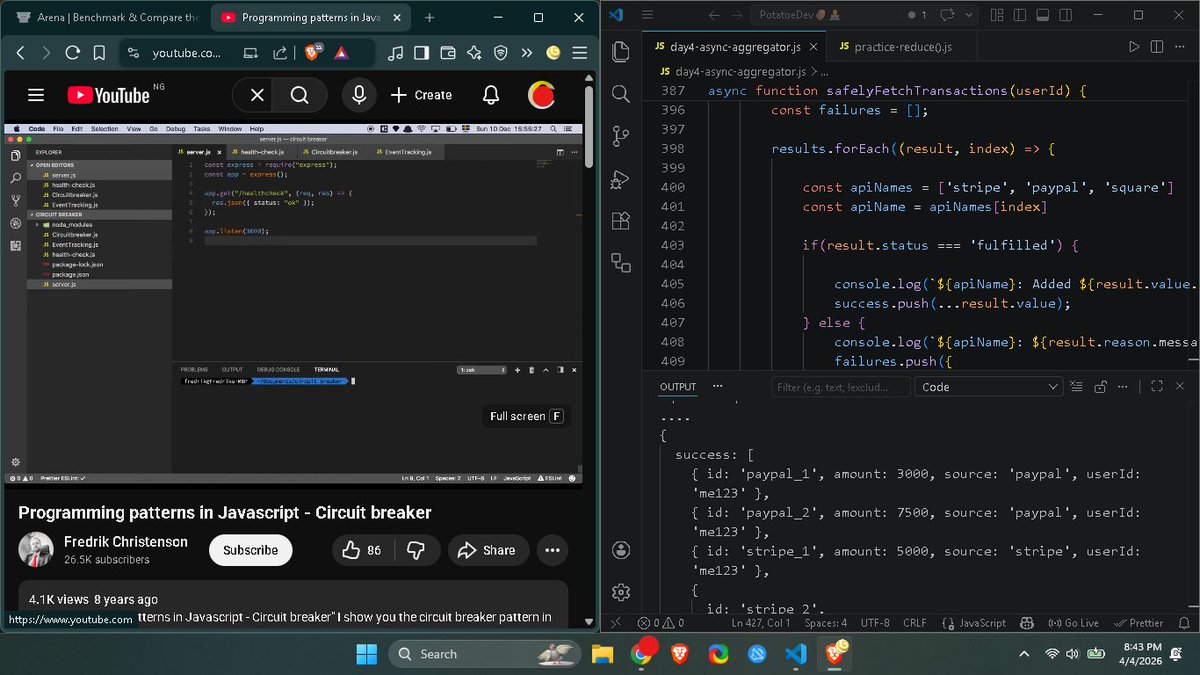1200x675 pixels.
Task: Reload the page in Brave
Action: pyautogui.click(x=73, y=53)
